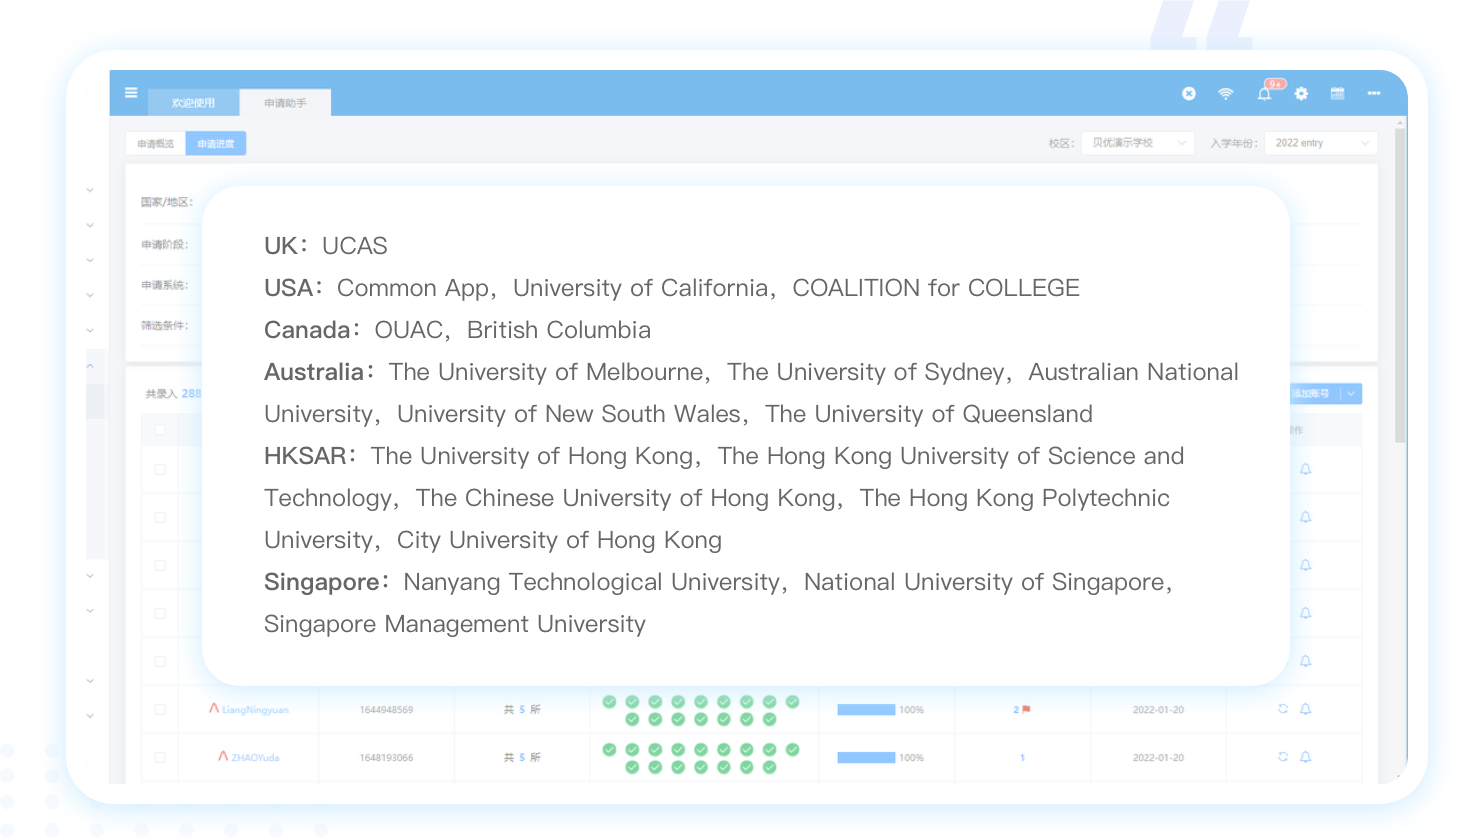Click red logo icon beside LiangNingyuan
This screenshot has height=840, width=1460.
[x=214, y=708]
